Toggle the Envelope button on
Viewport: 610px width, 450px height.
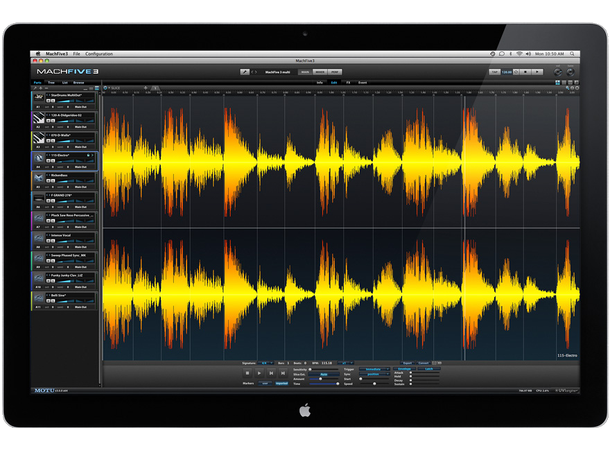(x=404, y=369)
